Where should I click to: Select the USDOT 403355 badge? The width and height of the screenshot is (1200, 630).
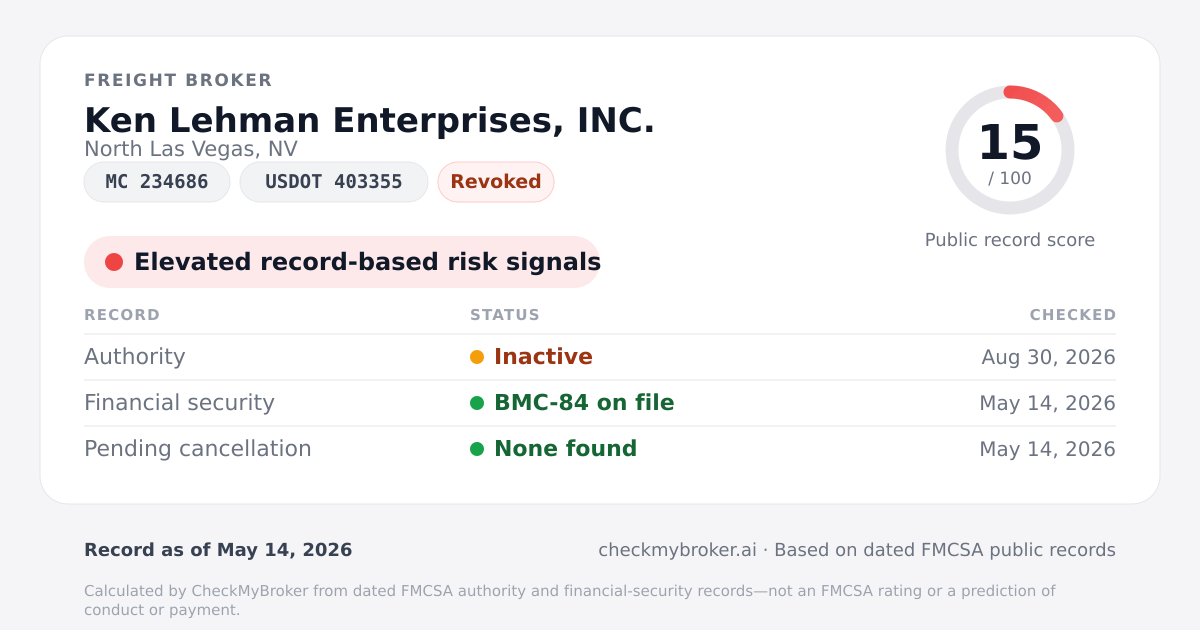pos(334,182)
